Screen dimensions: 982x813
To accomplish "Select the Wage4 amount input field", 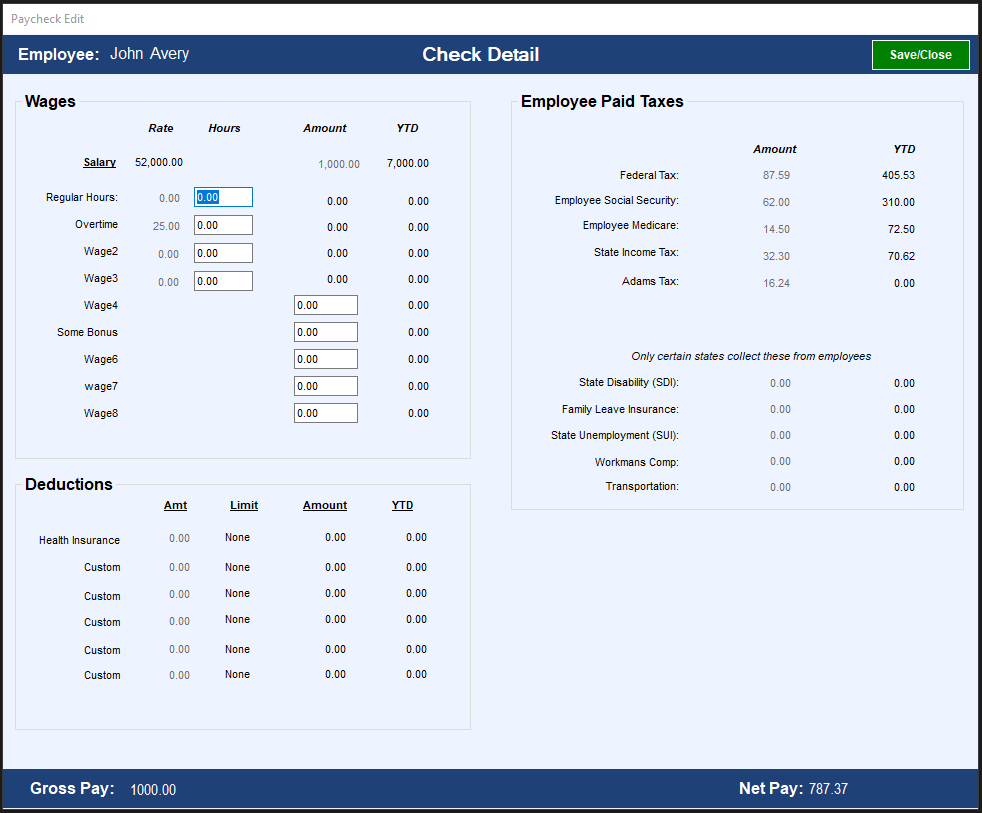I will click(326, 304).
